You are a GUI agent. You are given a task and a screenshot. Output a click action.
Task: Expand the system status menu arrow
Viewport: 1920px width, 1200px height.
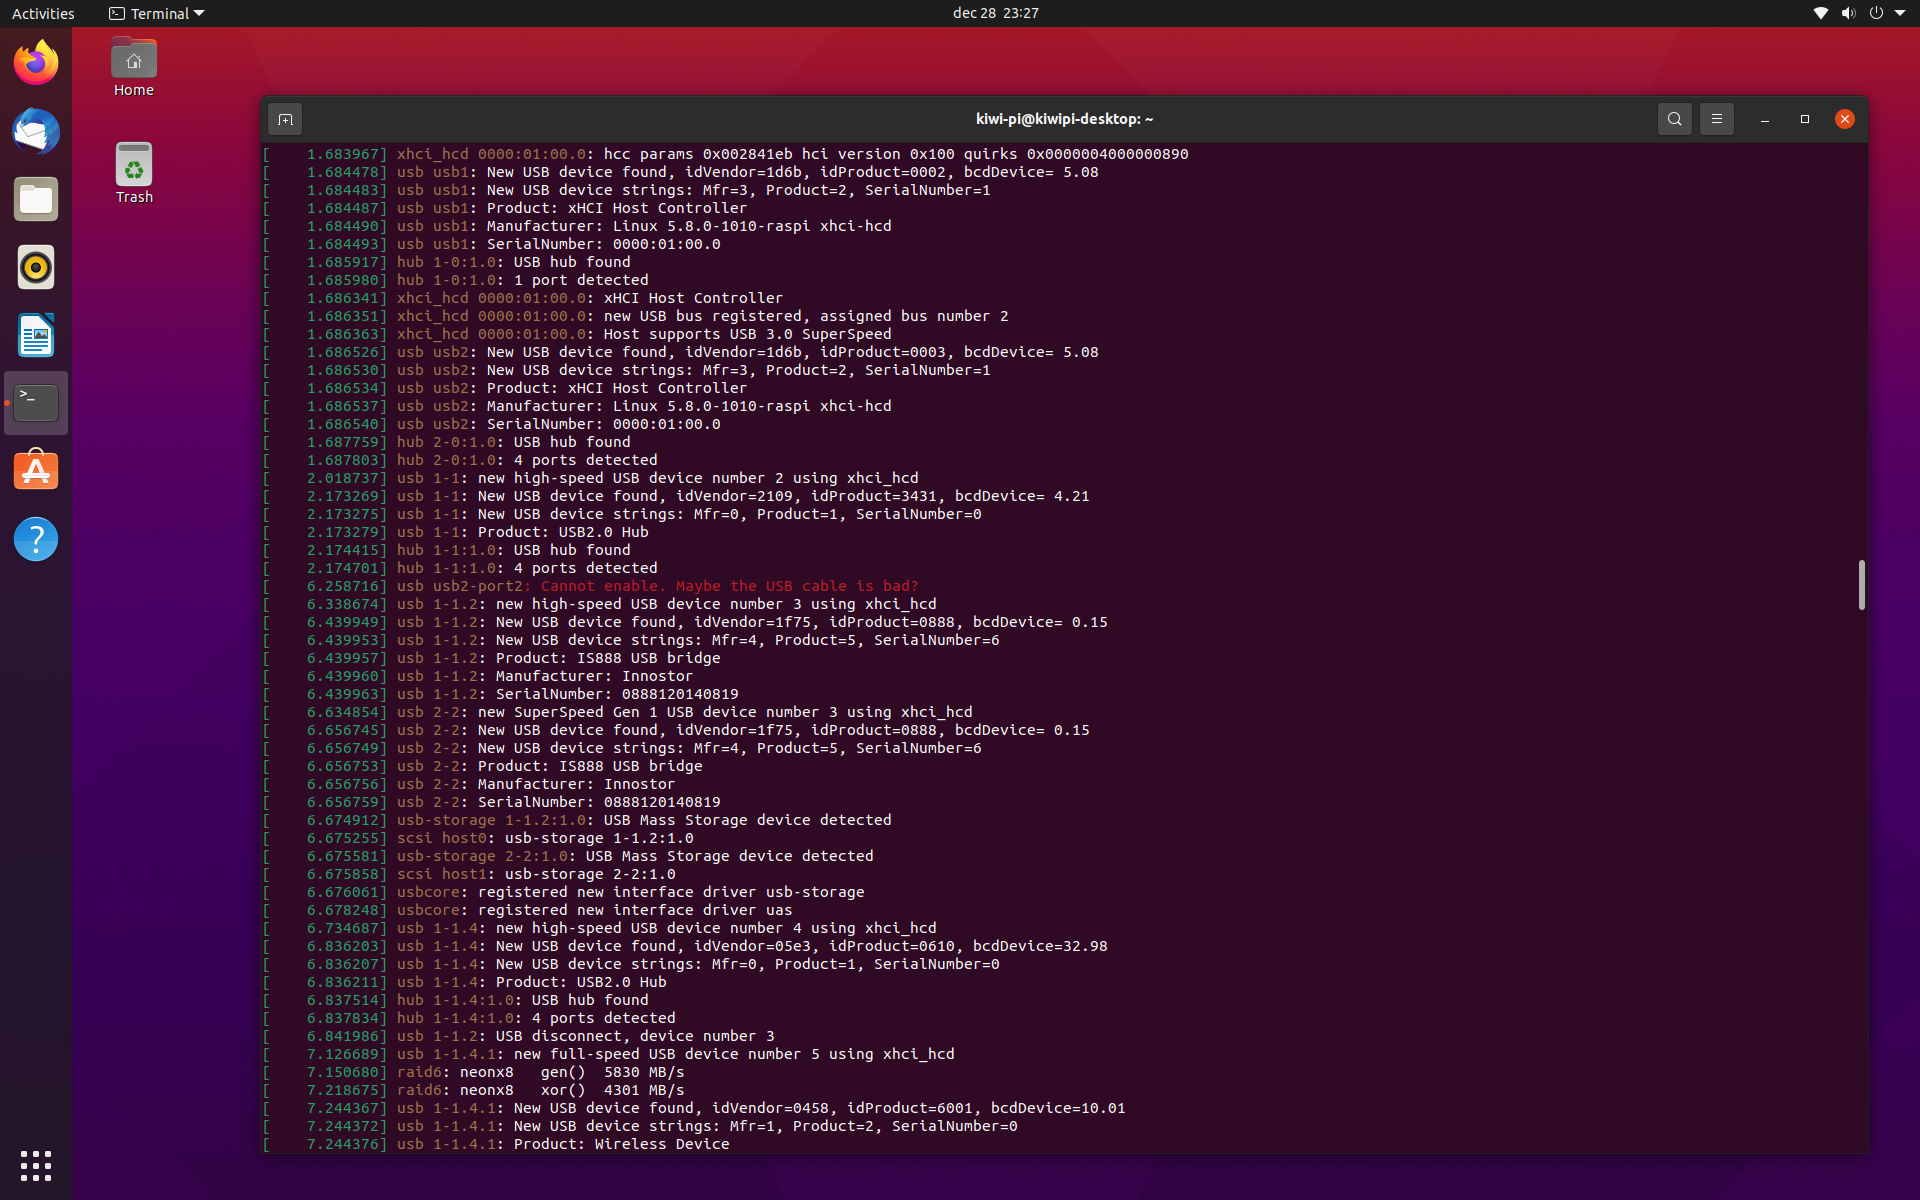[1900, 13]
